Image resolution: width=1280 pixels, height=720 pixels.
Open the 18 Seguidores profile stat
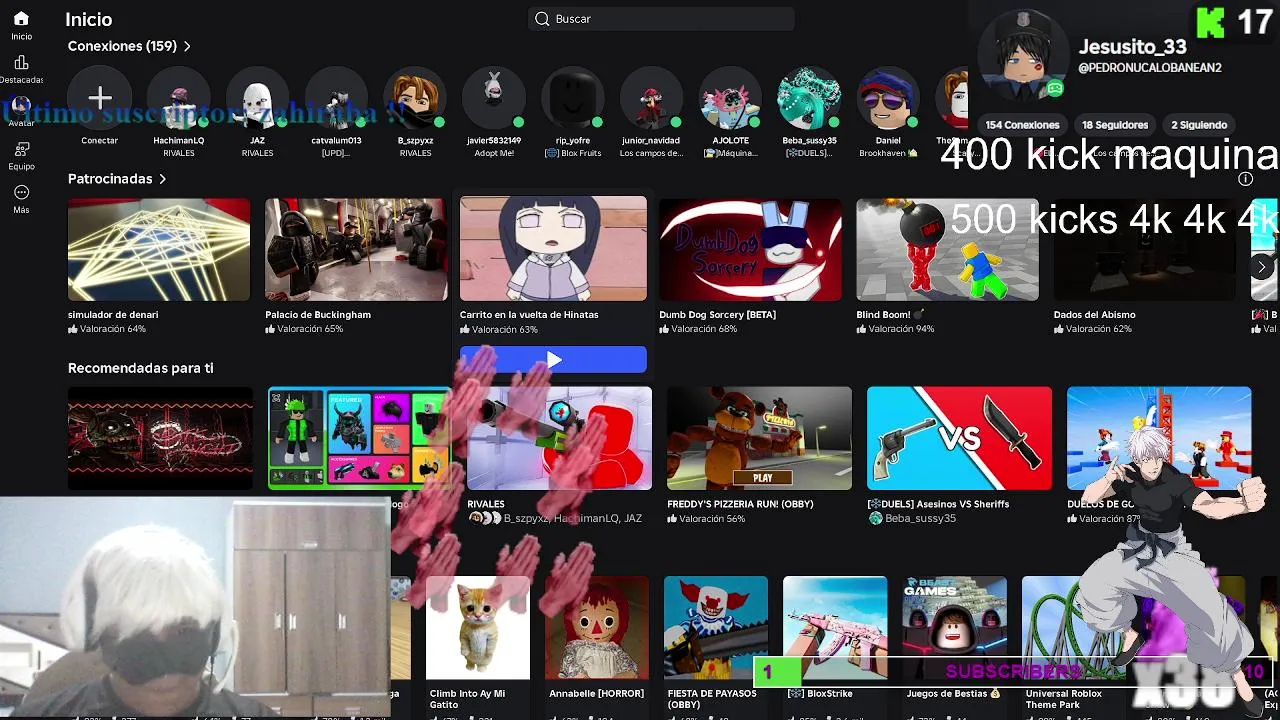(x=1115, y=125)
